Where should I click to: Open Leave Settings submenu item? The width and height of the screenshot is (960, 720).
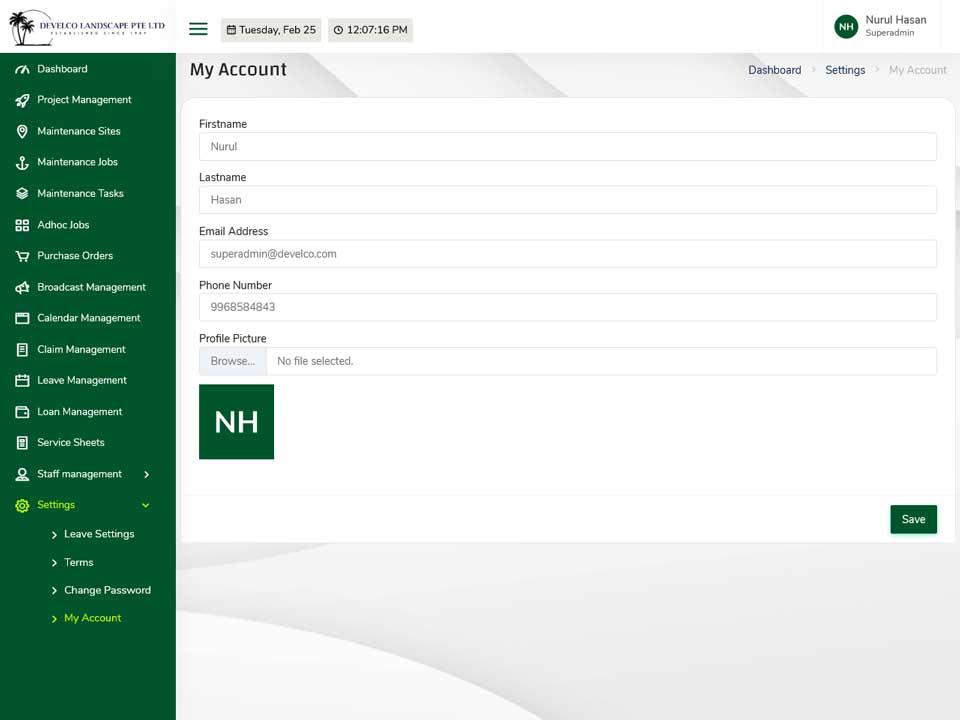[99, 534]
